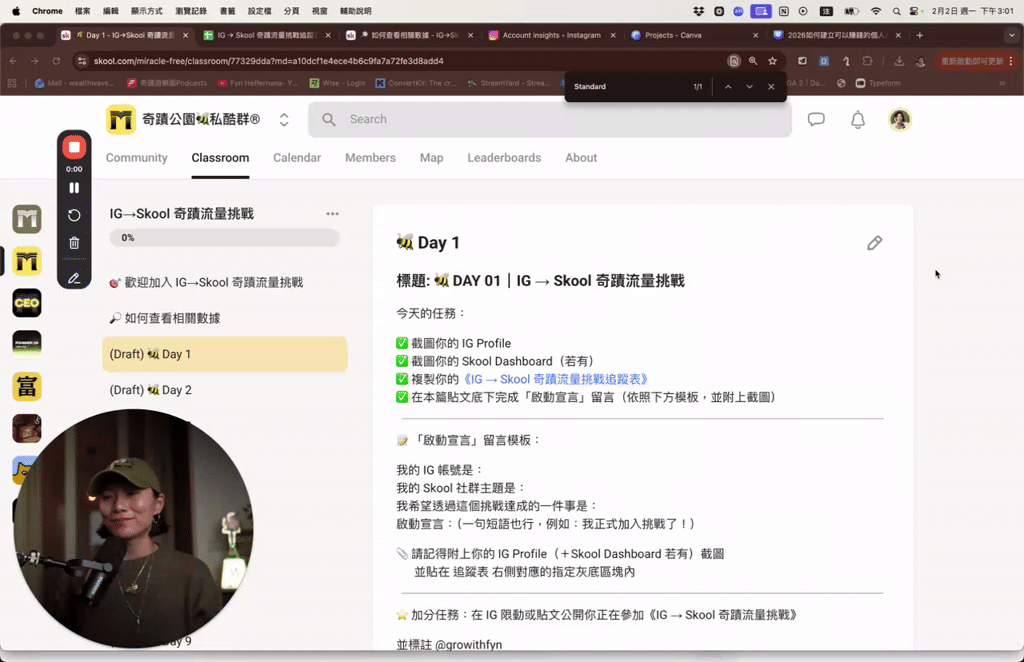Open the Community tab
Image resolution: width=1024 pixels, height=662 pixels.
coord(136,158)
